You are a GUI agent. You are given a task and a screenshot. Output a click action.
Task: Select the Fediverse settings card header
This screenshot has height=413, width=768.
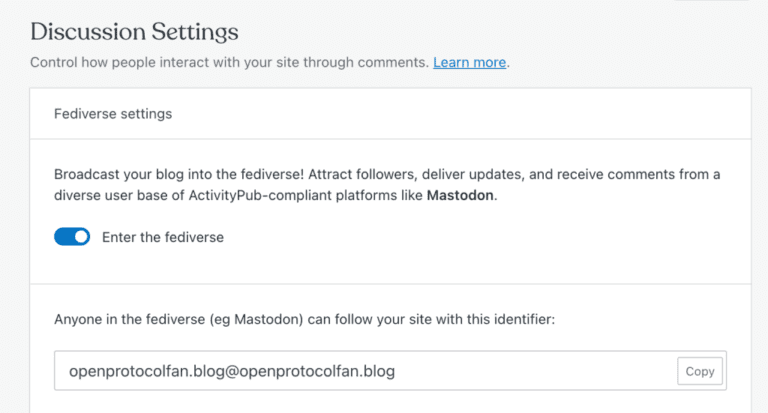coord(113,114)
